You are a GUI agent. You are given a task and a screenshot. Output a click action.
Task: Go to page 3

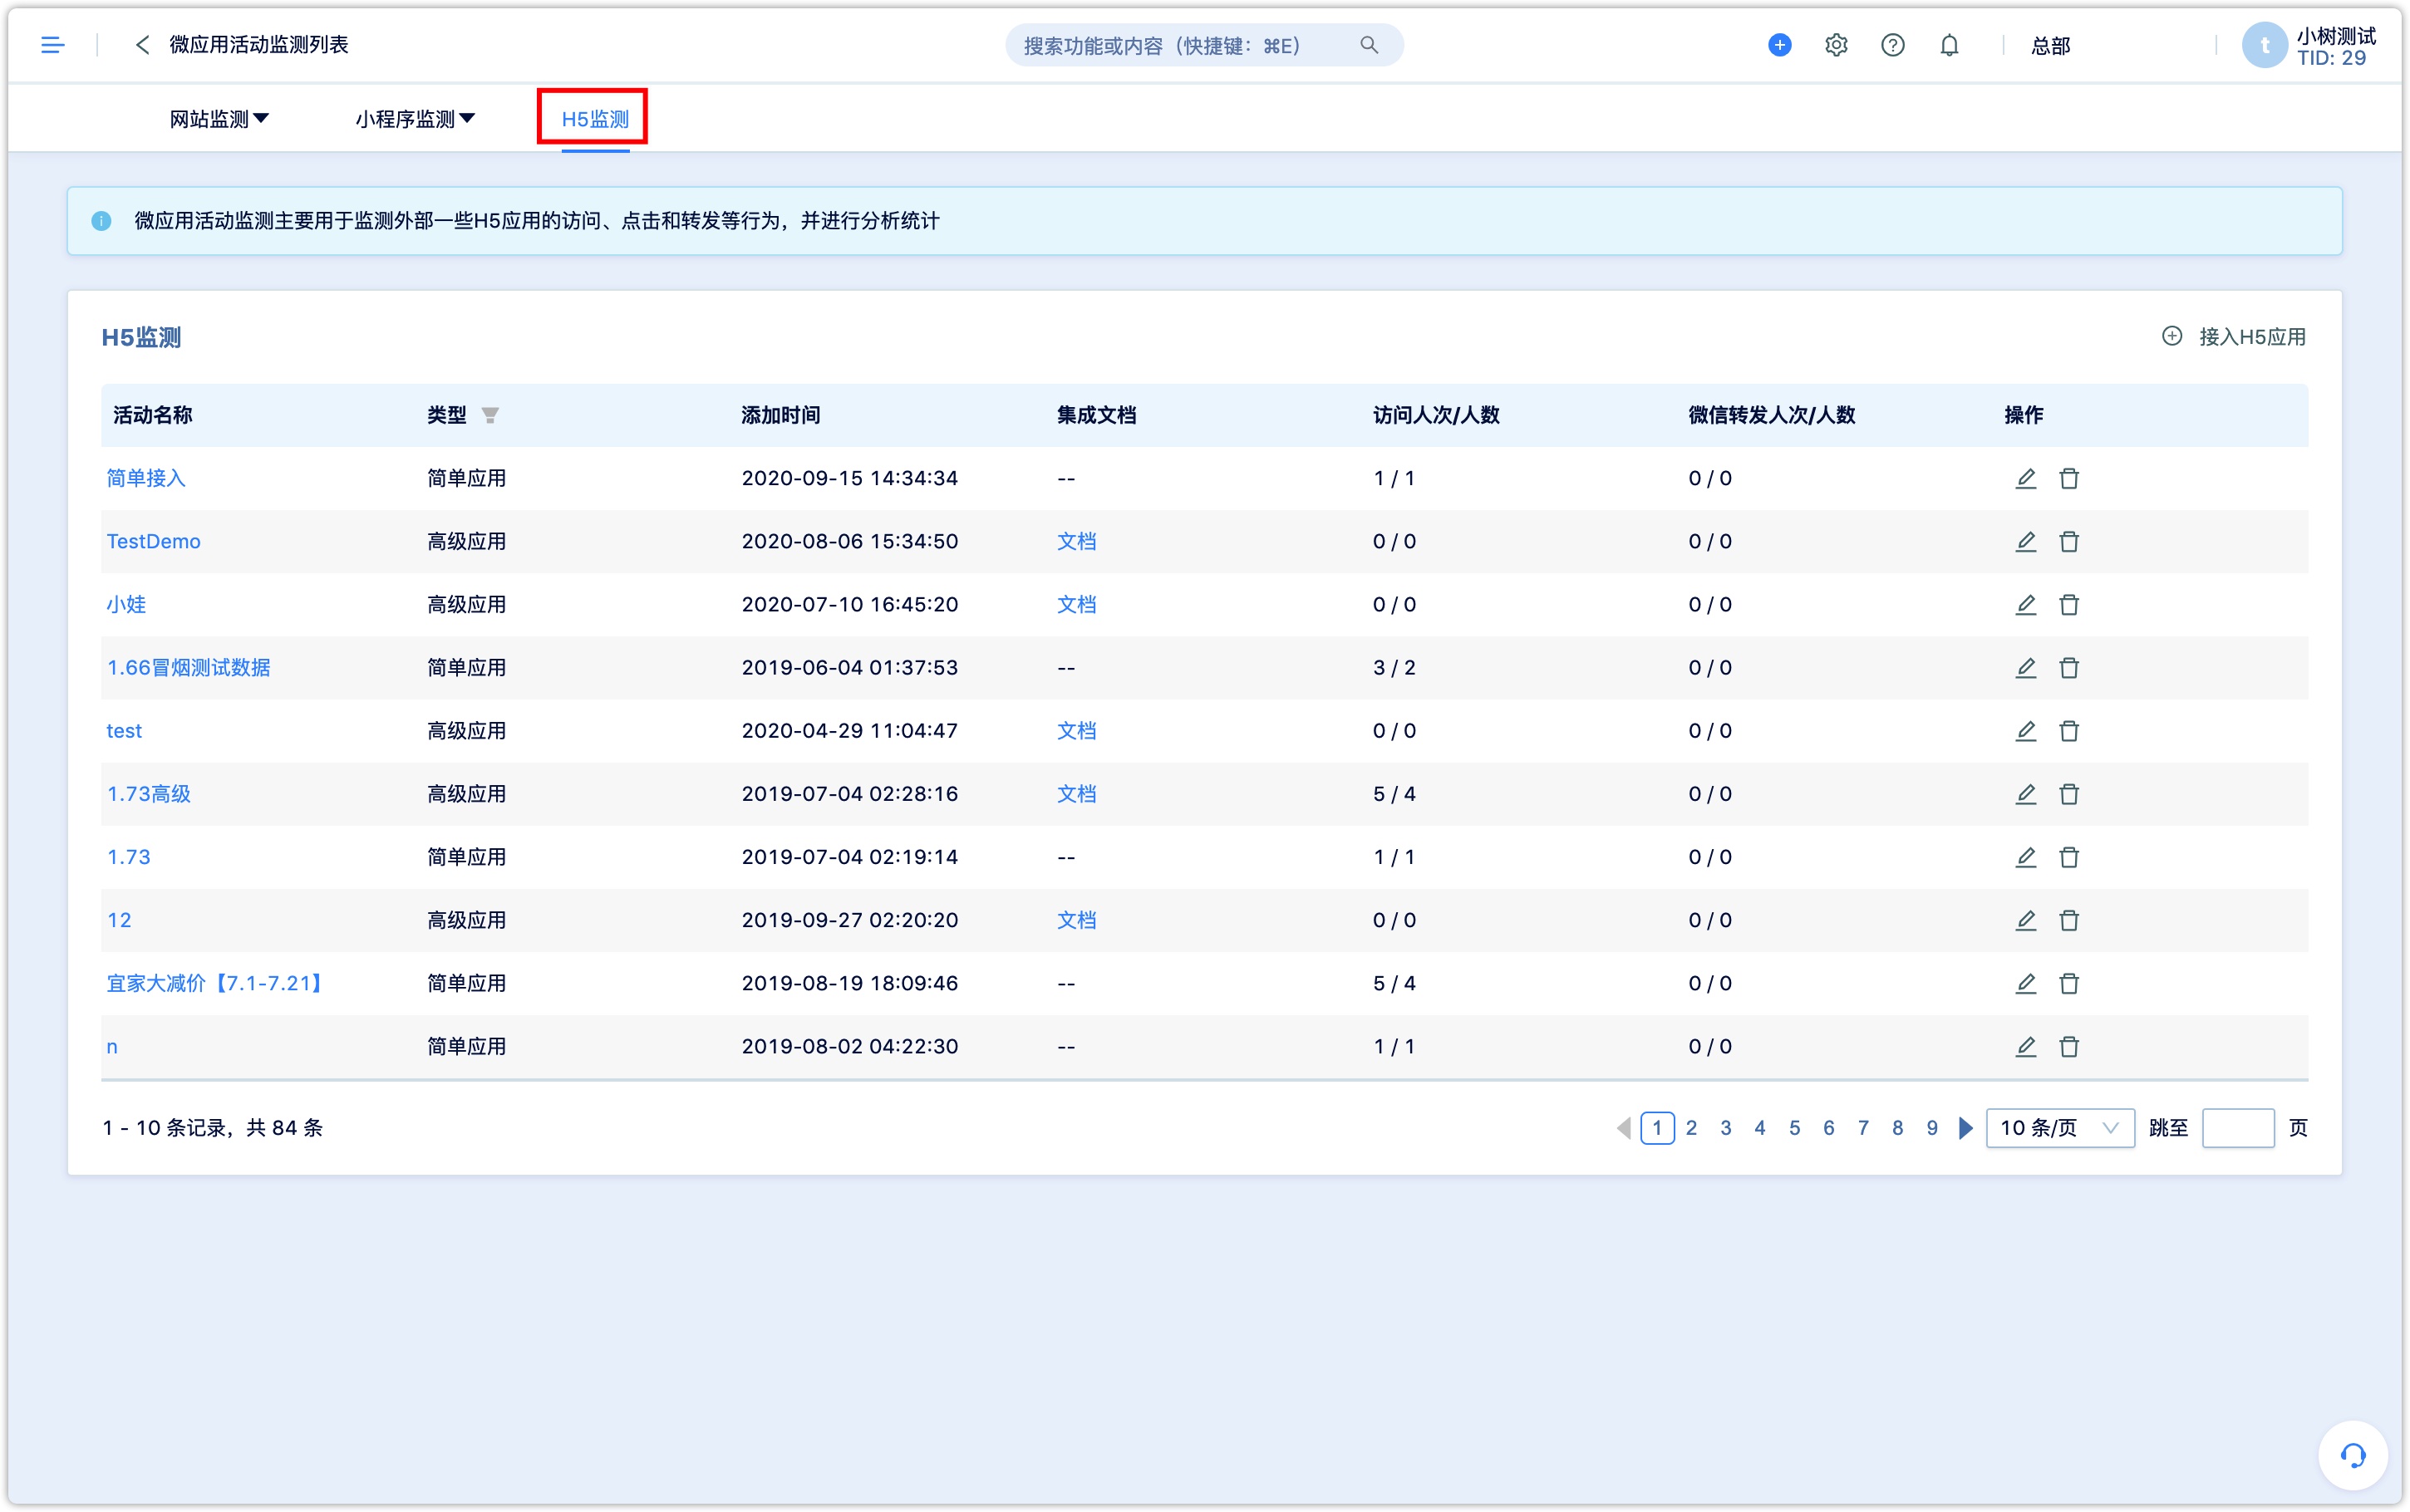point(1725,1128)
